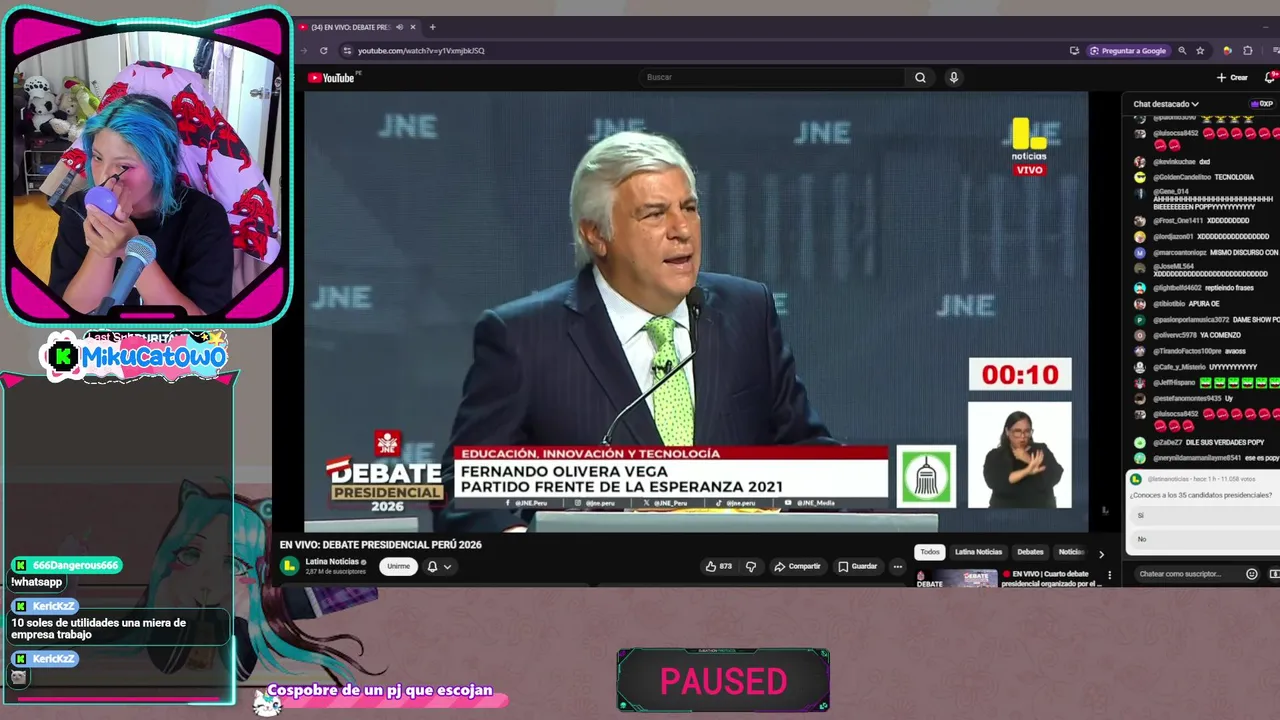Open the Chat destacado dropdown
1280x720 pixels.
click(x=1166, y=104)
